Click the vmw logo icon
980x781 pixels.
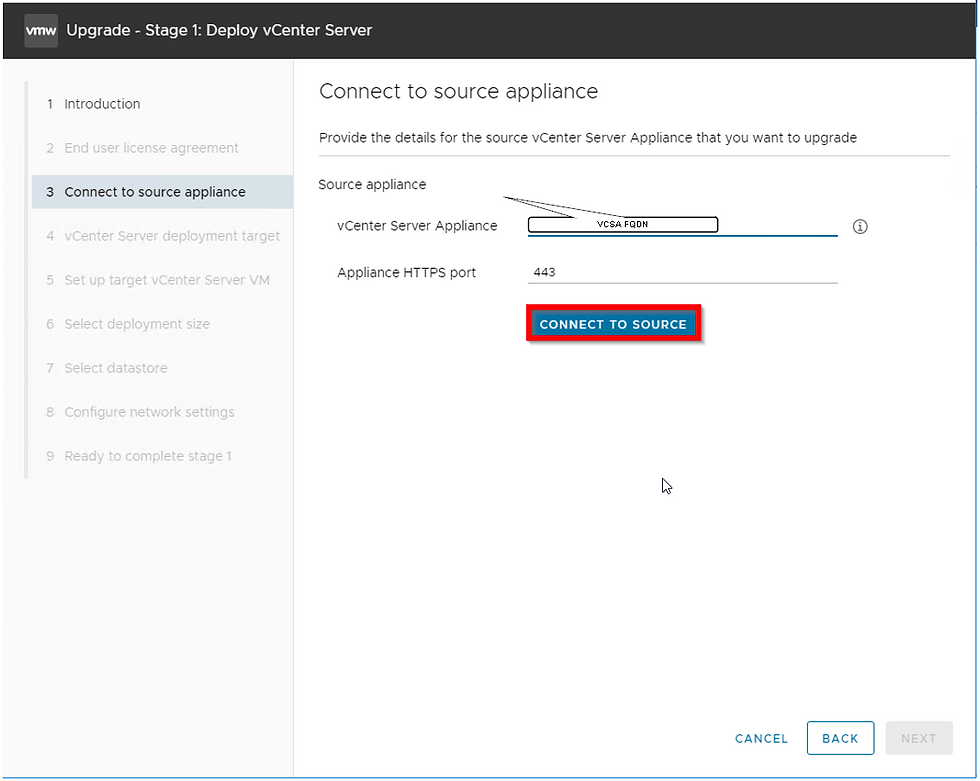[x=41, y=31]
